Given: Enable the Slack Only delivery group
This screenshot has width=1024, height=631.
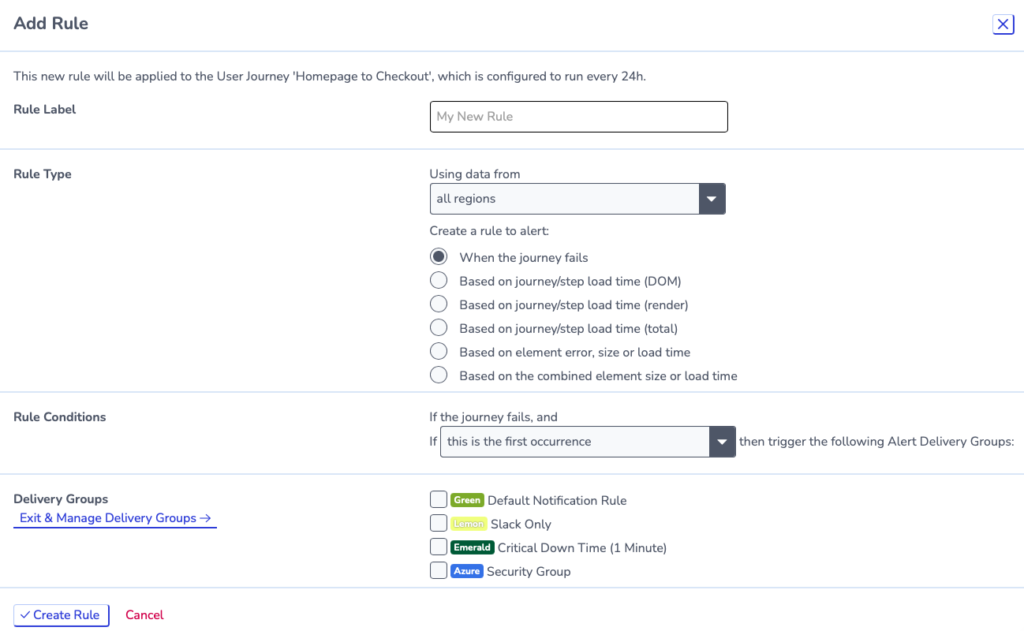Looking at the screenshot, I should pos(439,523).
